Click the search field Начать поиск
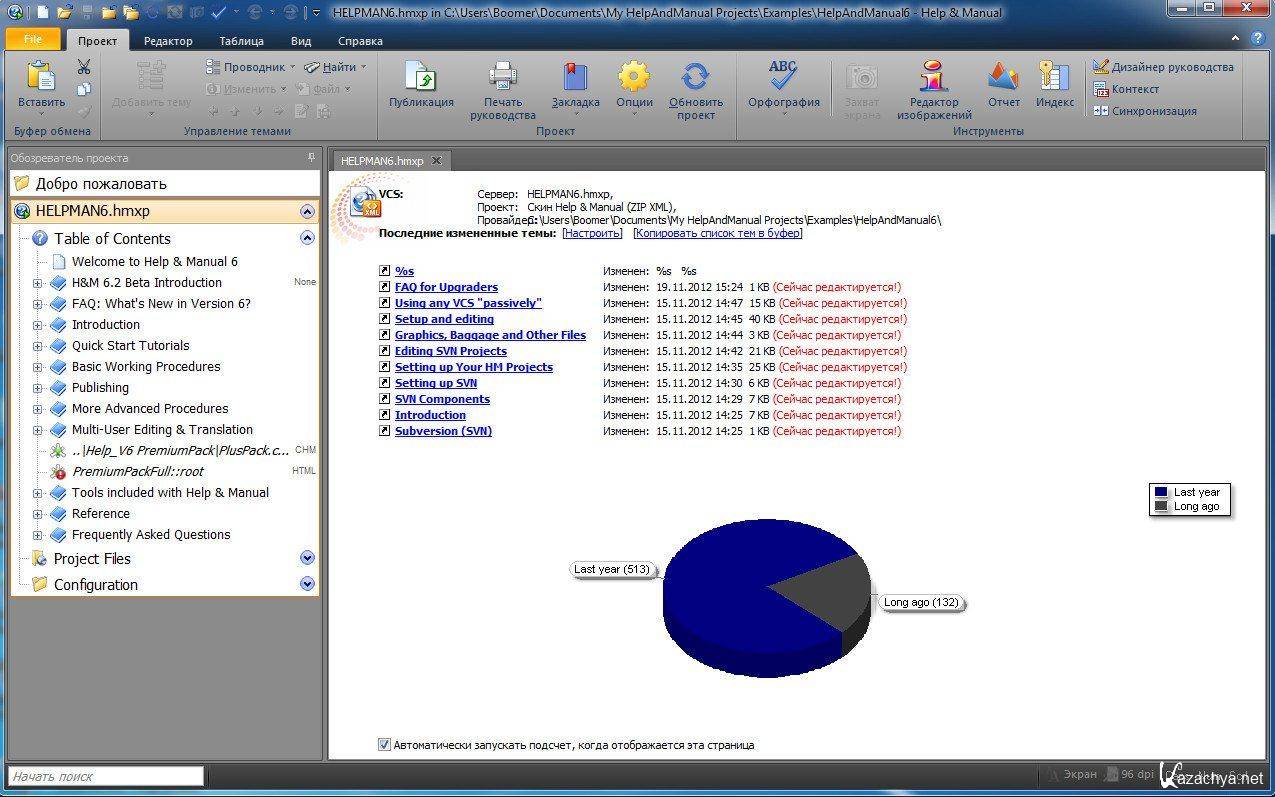 [106, 776]
